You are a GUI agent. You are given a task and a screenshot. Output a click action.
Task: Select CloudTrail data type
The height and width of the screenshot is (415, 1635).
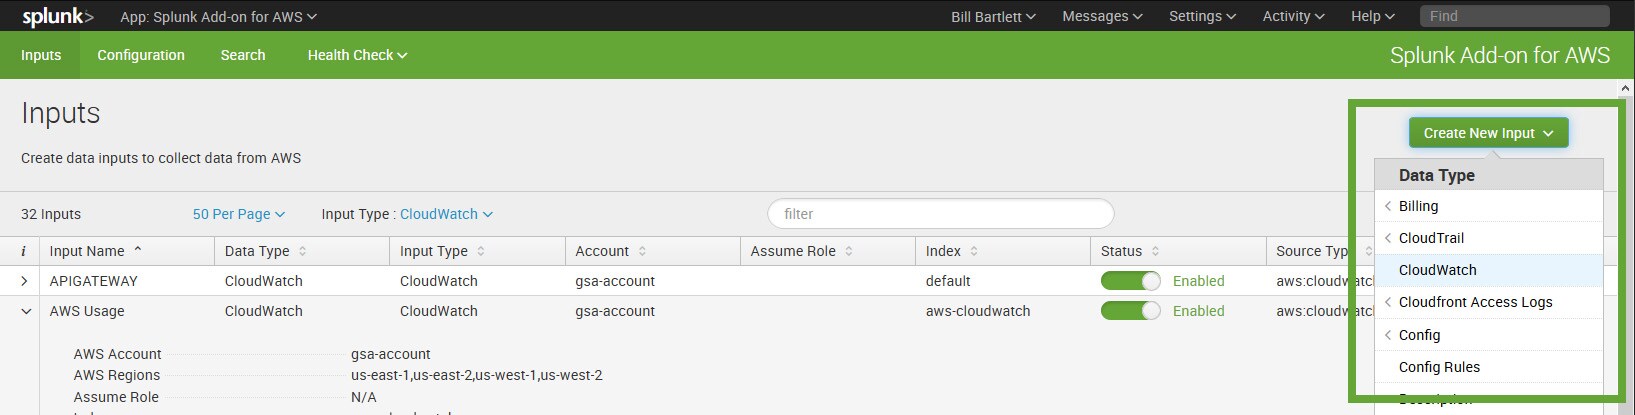tap(1488, 238)
